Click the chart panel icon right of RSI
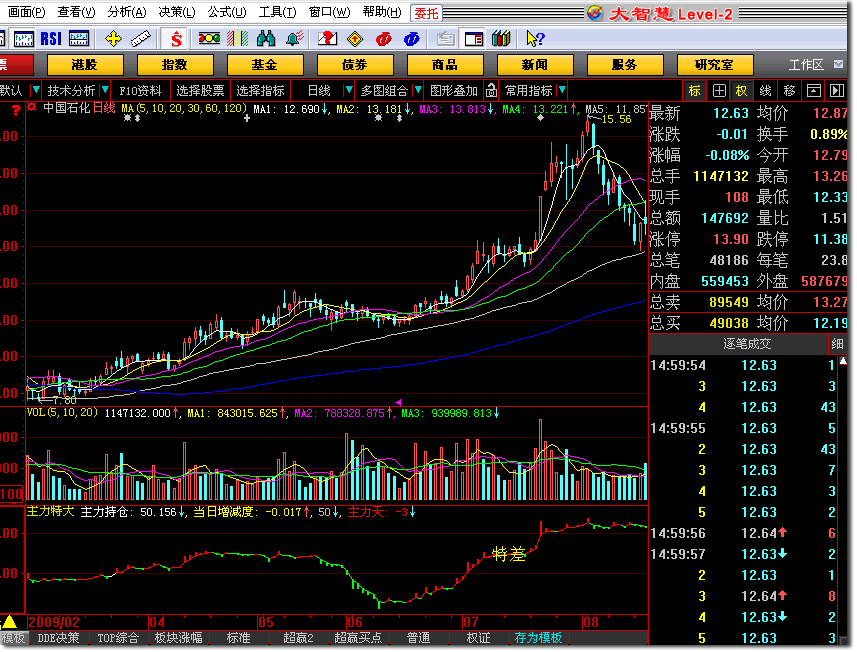Image resolution: width=857 pixels, height=652 pixels. (x=79, y=39)
